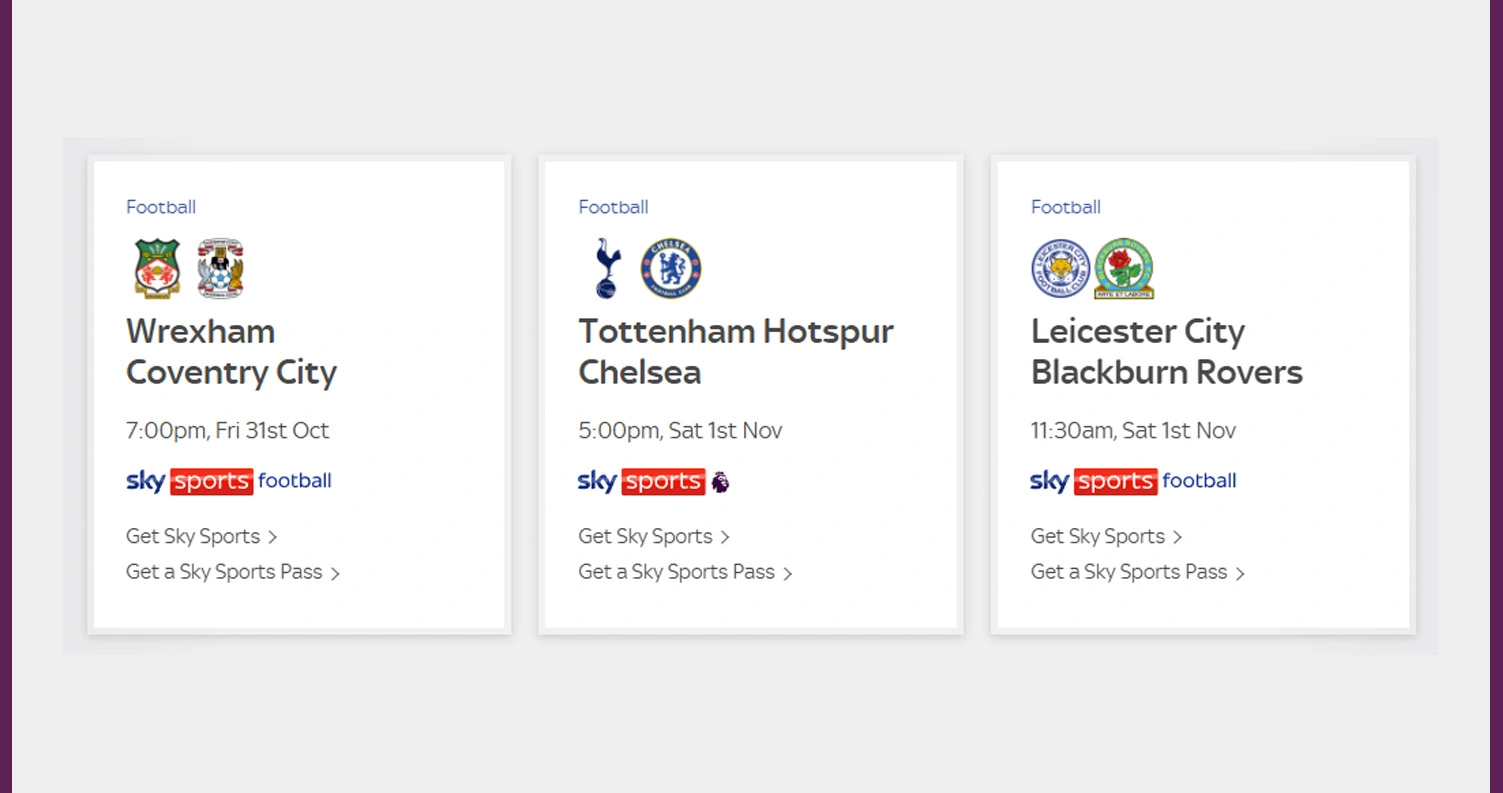Viewport: 1503px width, 793px height.
Task: Select the Blackburn Rovers badge
Action: click(1124, 267)
